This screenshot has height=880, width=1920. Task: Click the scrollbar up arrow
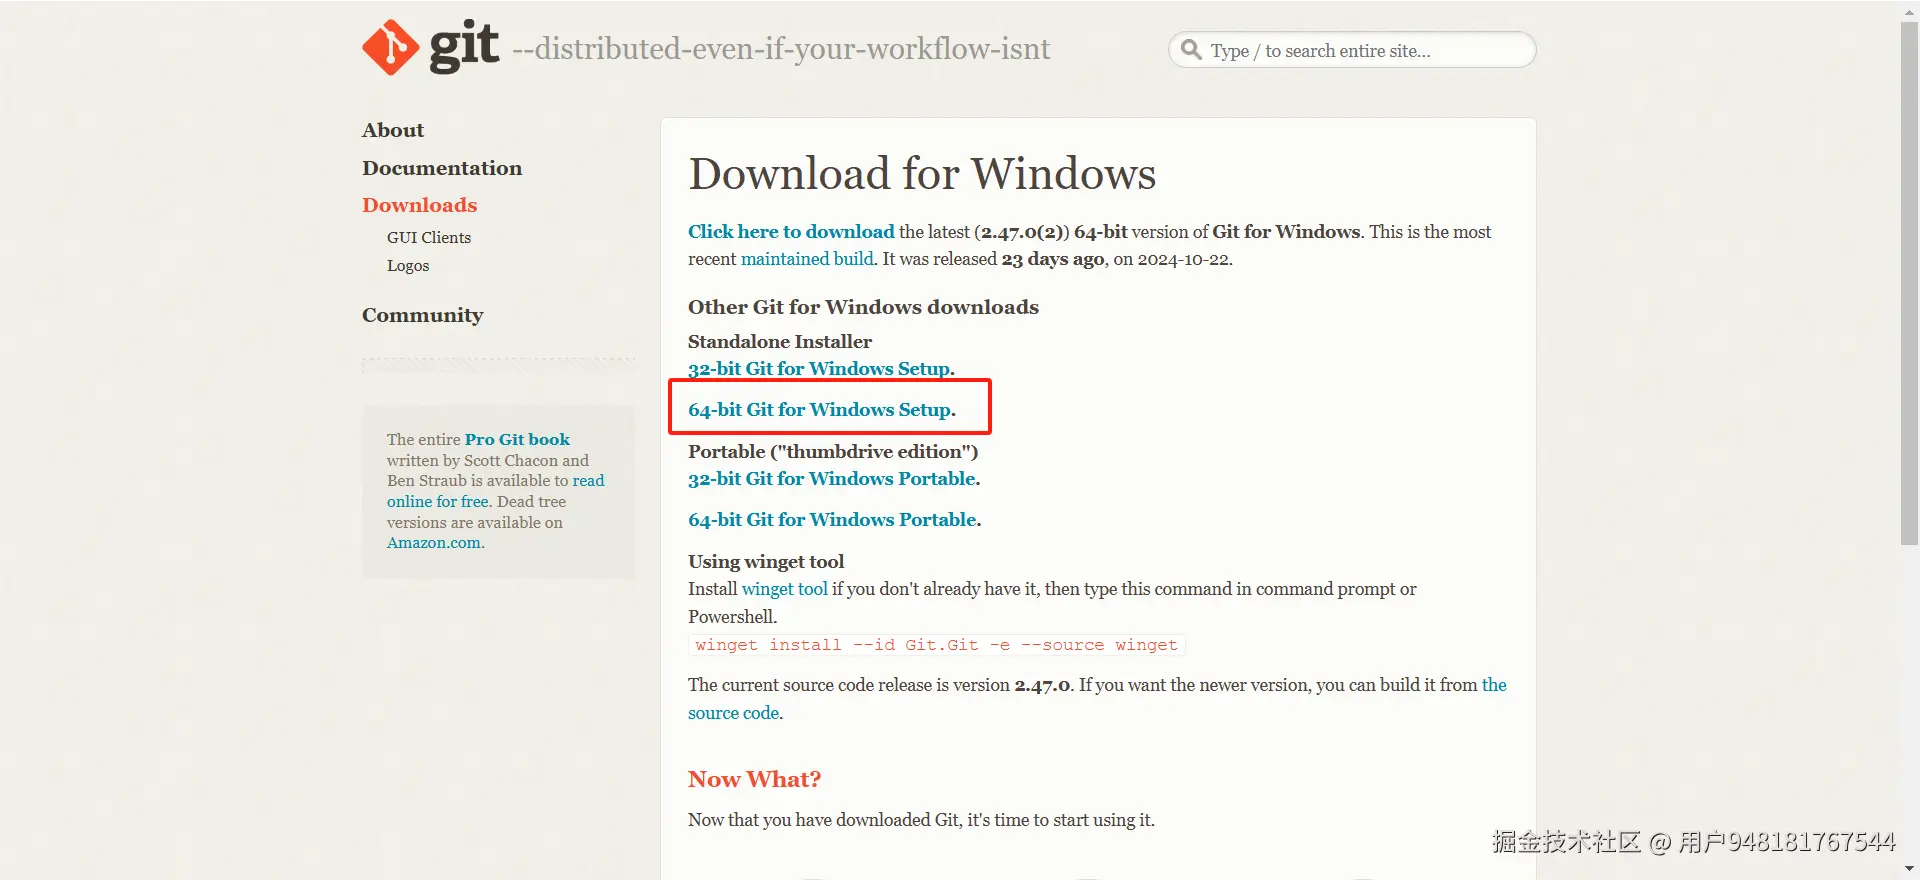1910,11
